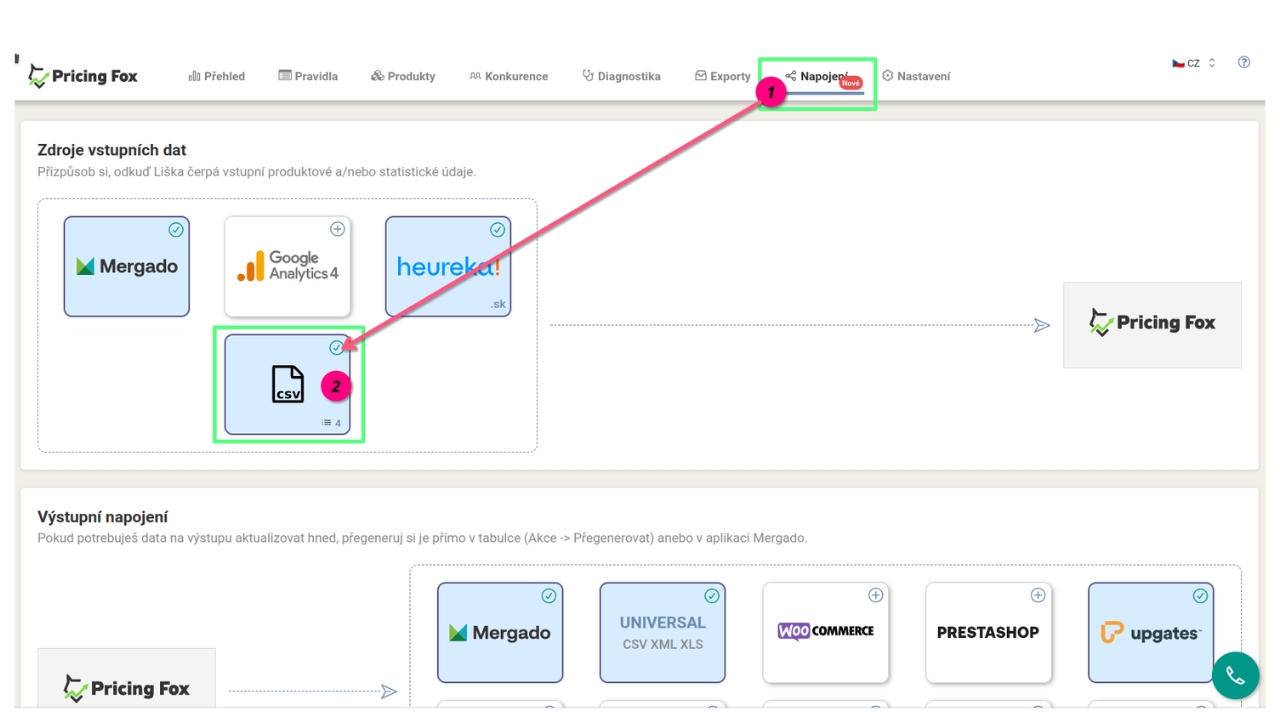
Task: Click the Pricing Fox logo in header
Action: point(83,76)
